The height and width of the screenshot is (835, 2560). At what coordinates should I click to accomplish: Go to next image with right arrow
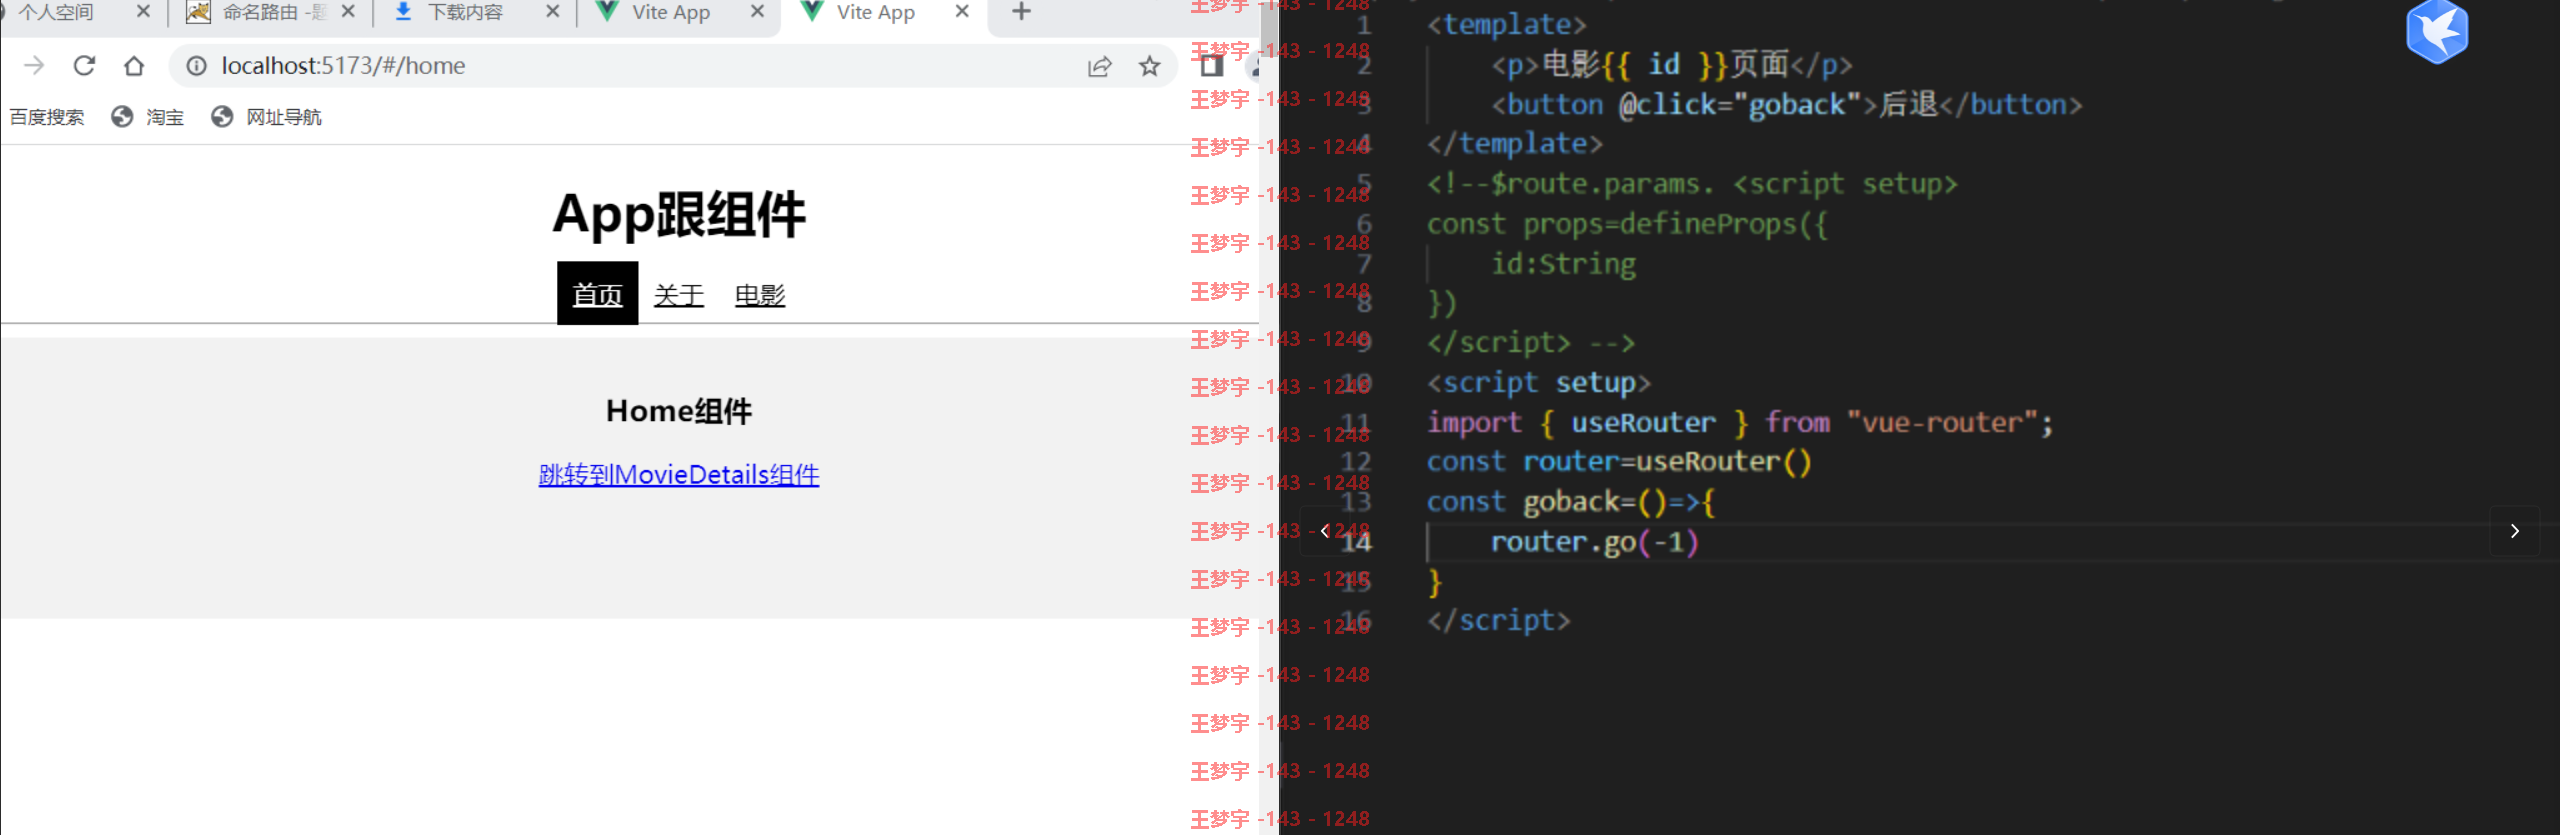(2514, 531)
